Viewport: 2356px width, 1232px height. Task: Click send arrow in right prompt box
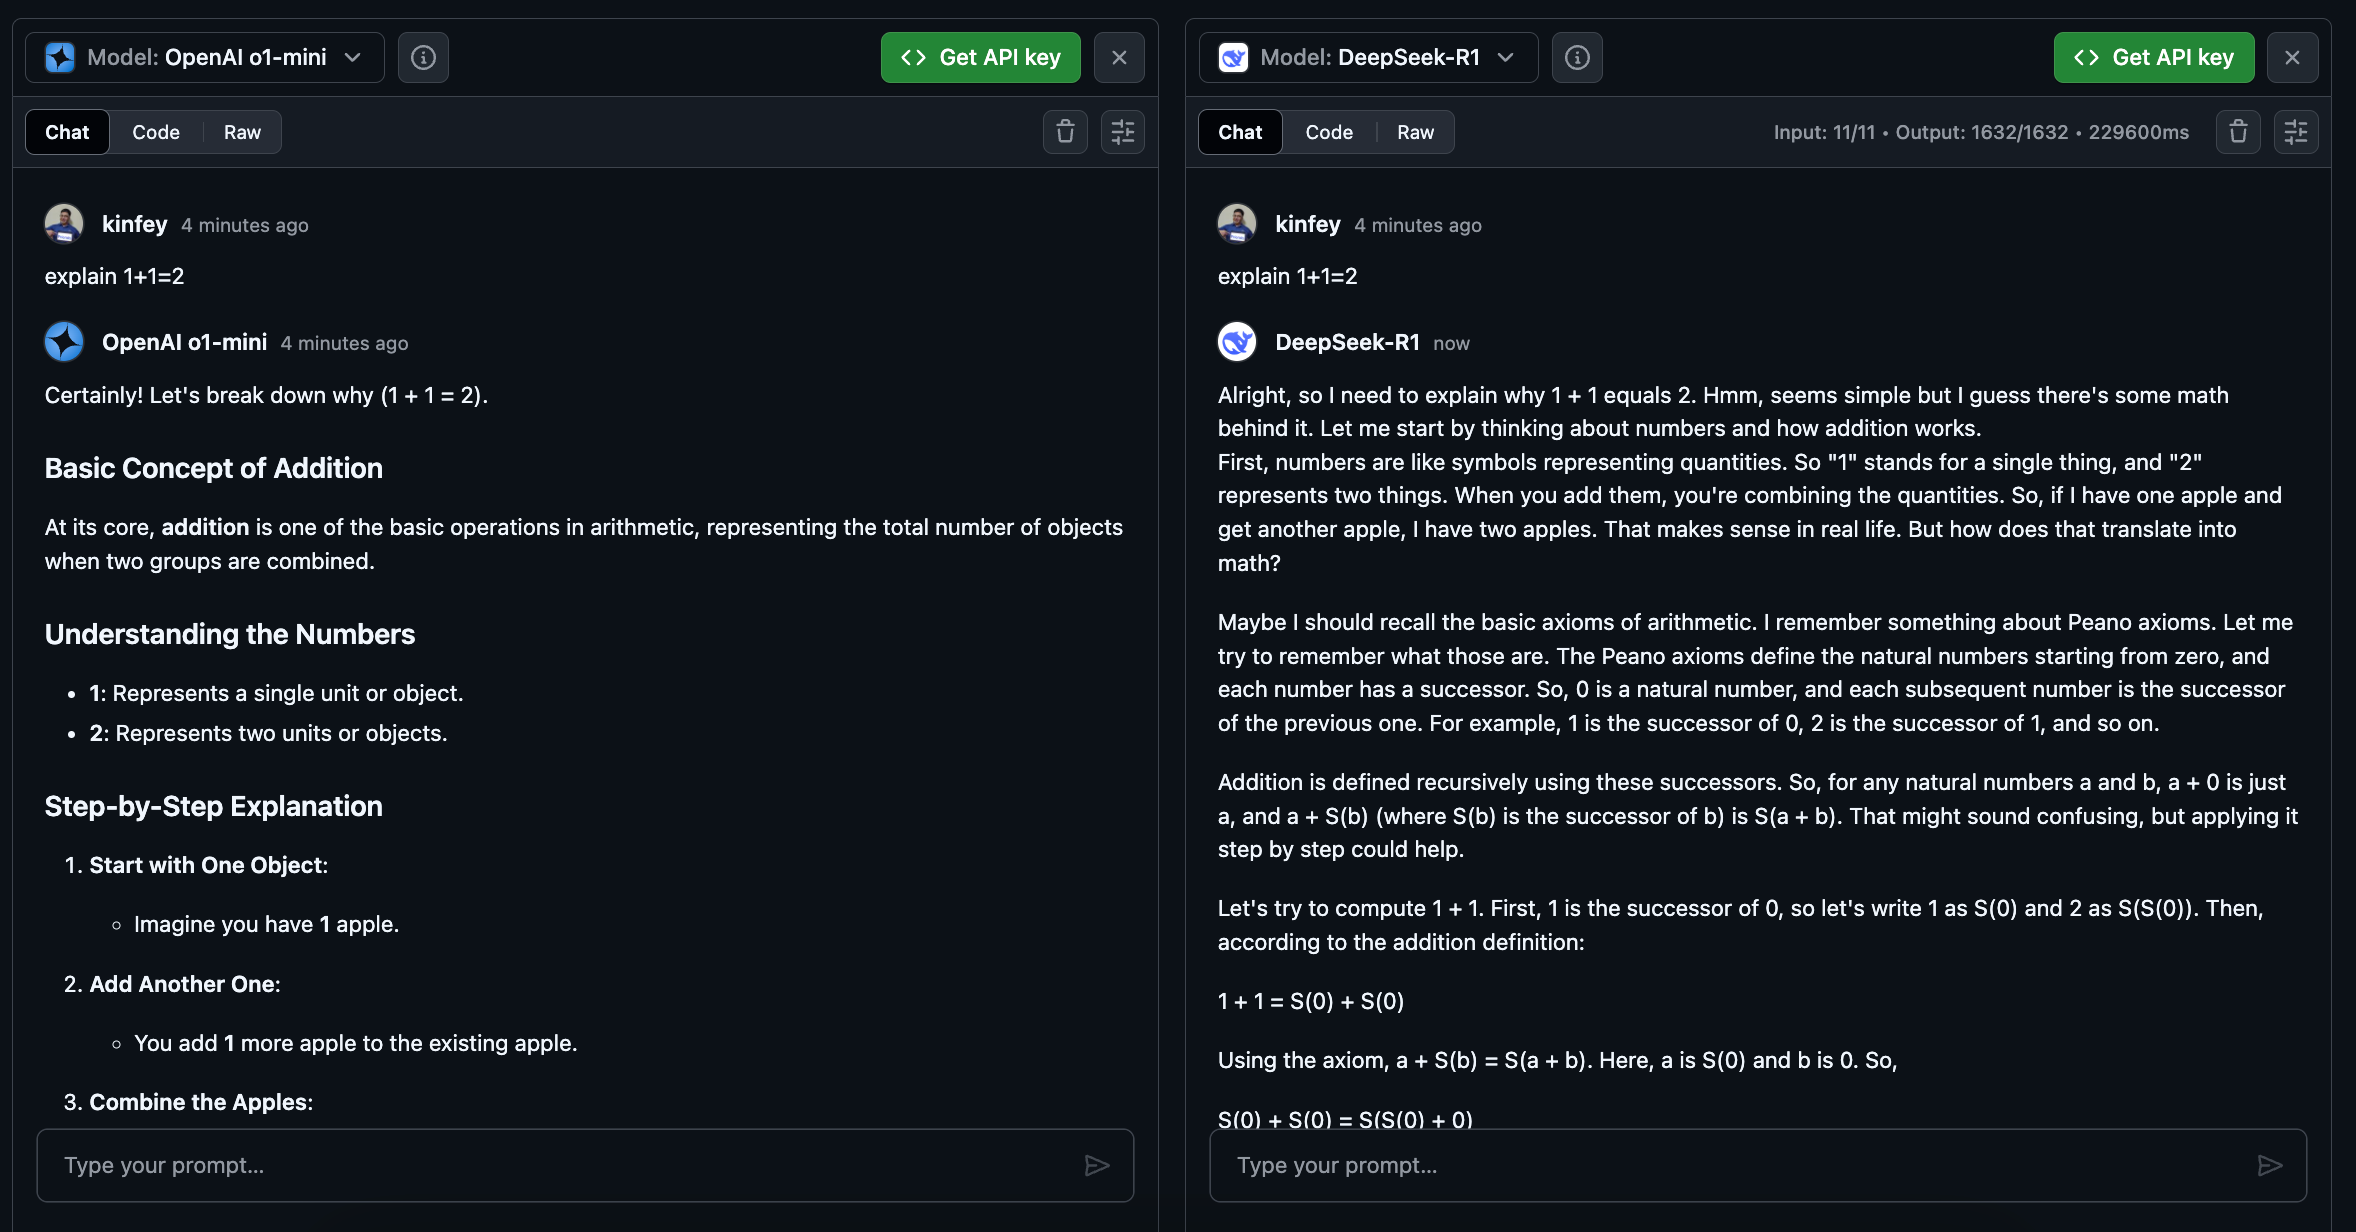tap(2270, 1165)
